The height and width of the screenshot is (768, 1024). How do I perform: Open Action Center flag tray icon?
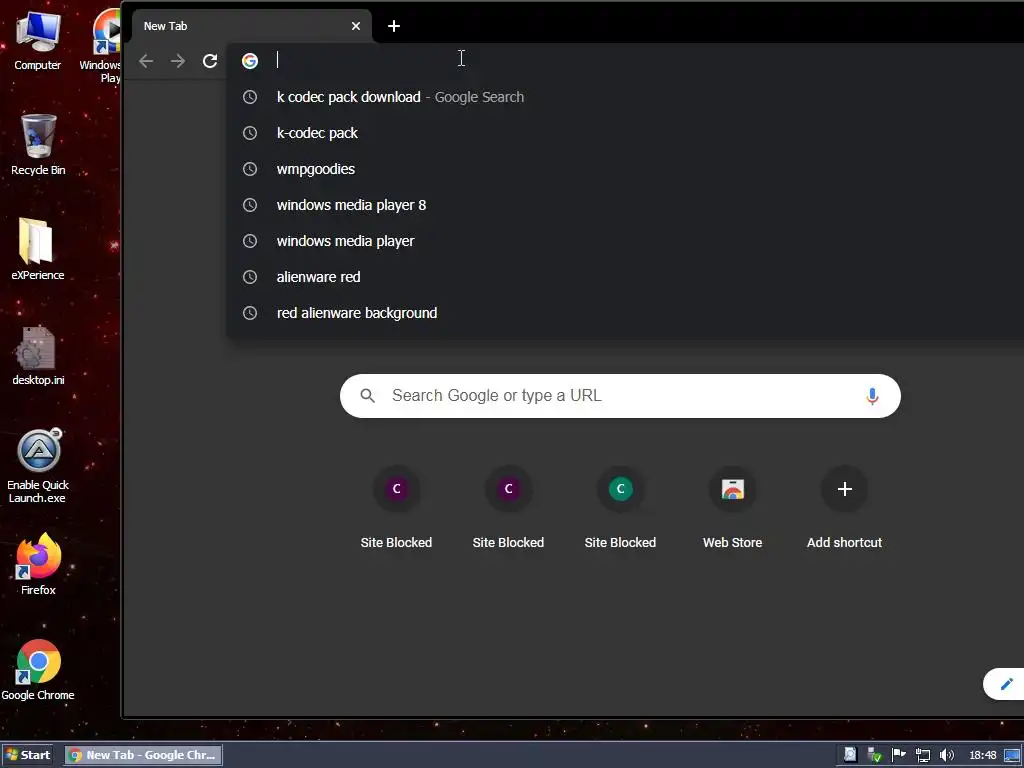899,755
